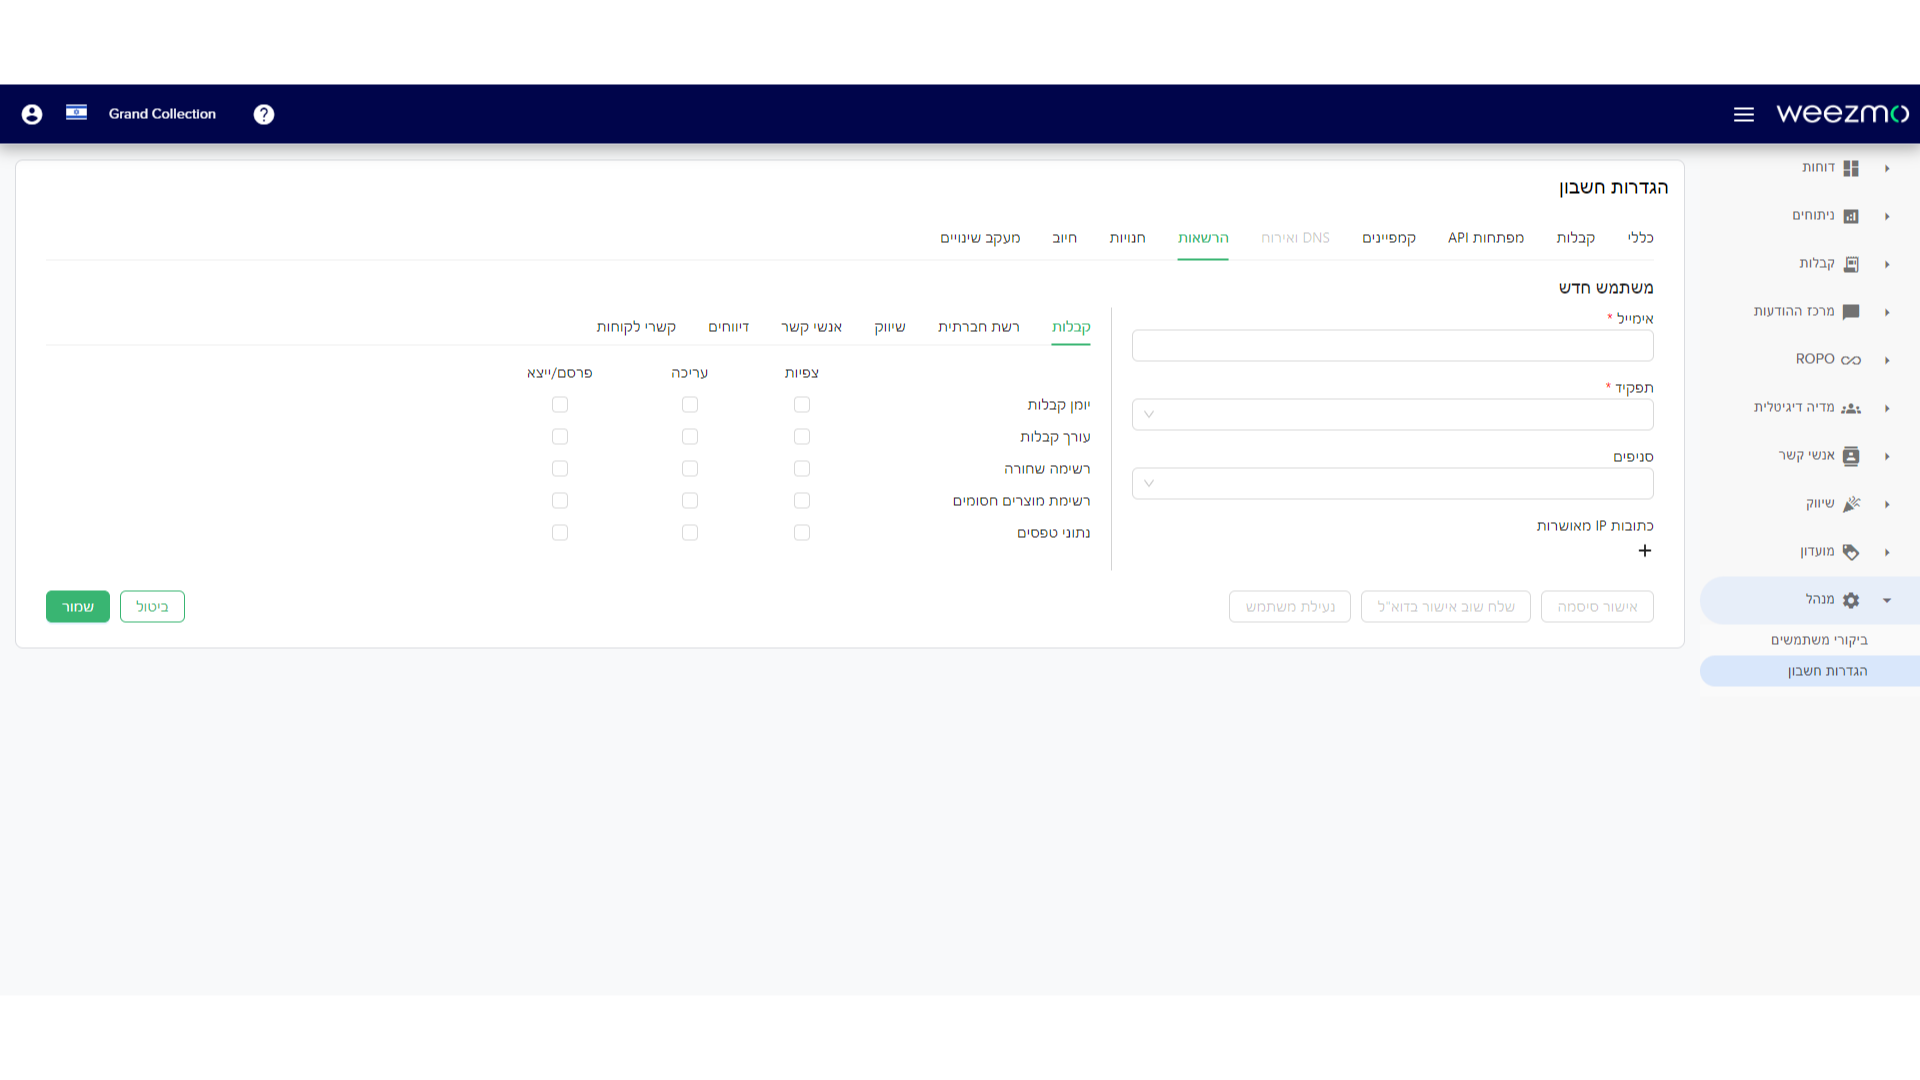1920x1080 pixels.
Task: Check צפיות for נתוני טפסים
Action: pyautogui.click(x=802, y=533)
